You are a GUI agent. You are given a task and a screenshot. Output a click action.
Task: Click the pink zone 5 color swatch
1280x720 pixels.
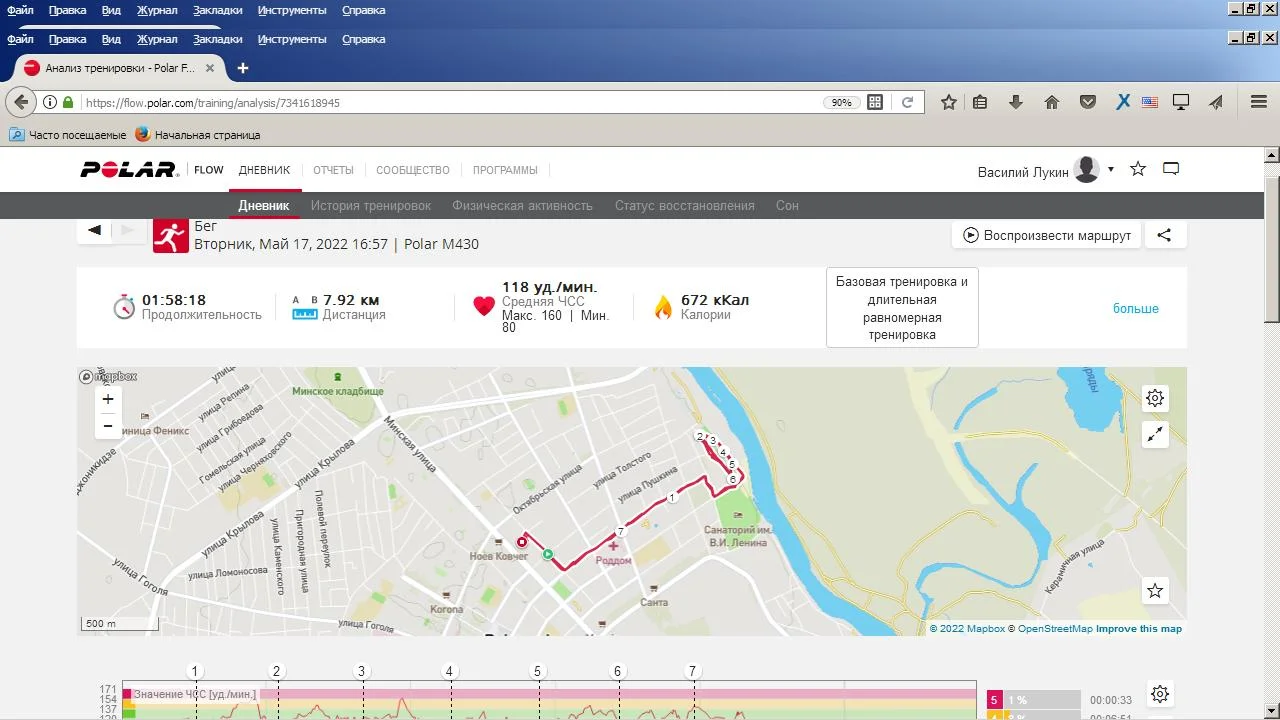(x=995, y=700)
